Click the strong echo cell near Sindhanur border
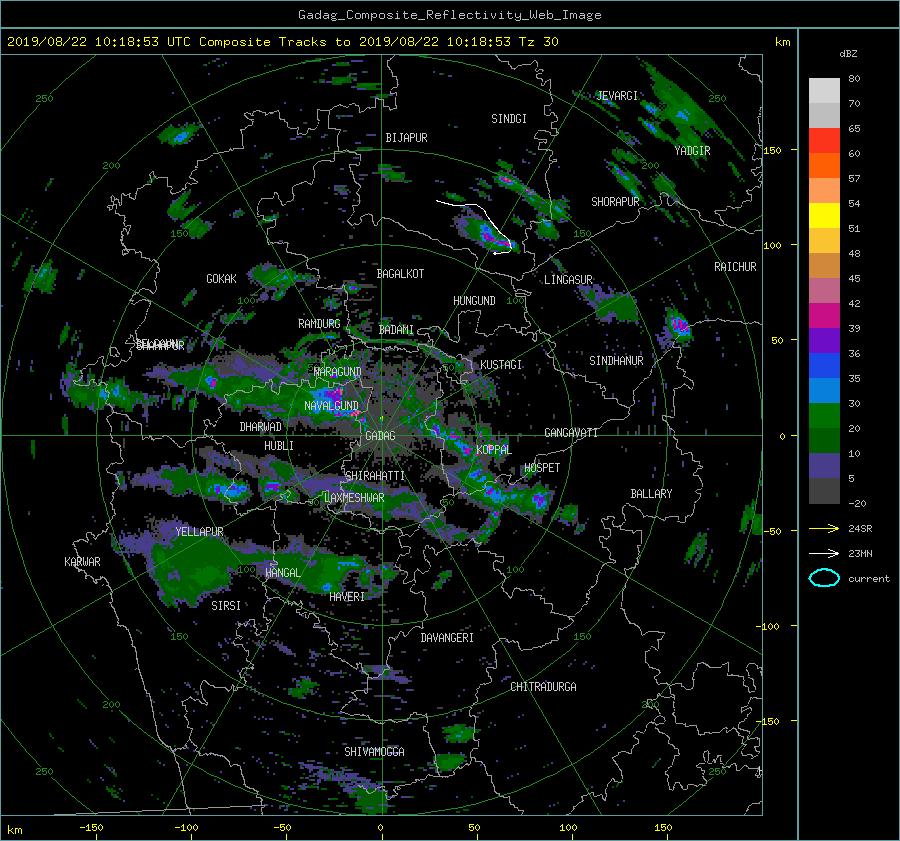The height and width of the screenshot is (841, 900). click(x=679, y=325)
